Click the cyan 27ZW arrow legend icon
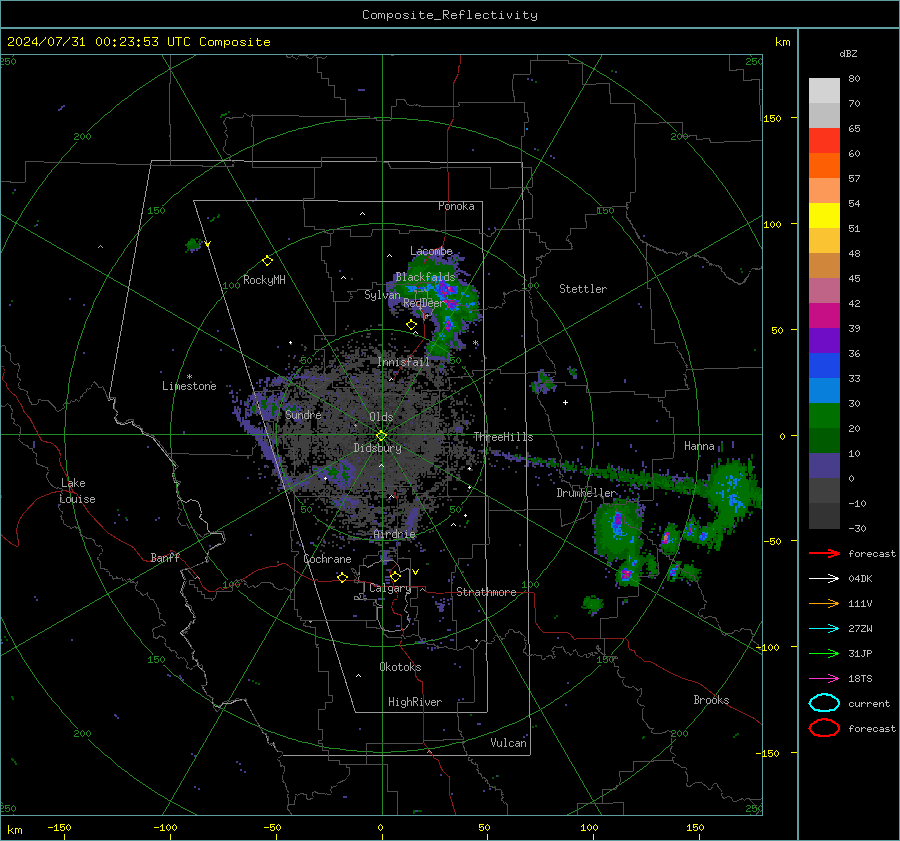Screen dimensions: 900x841 pos(824,629)
